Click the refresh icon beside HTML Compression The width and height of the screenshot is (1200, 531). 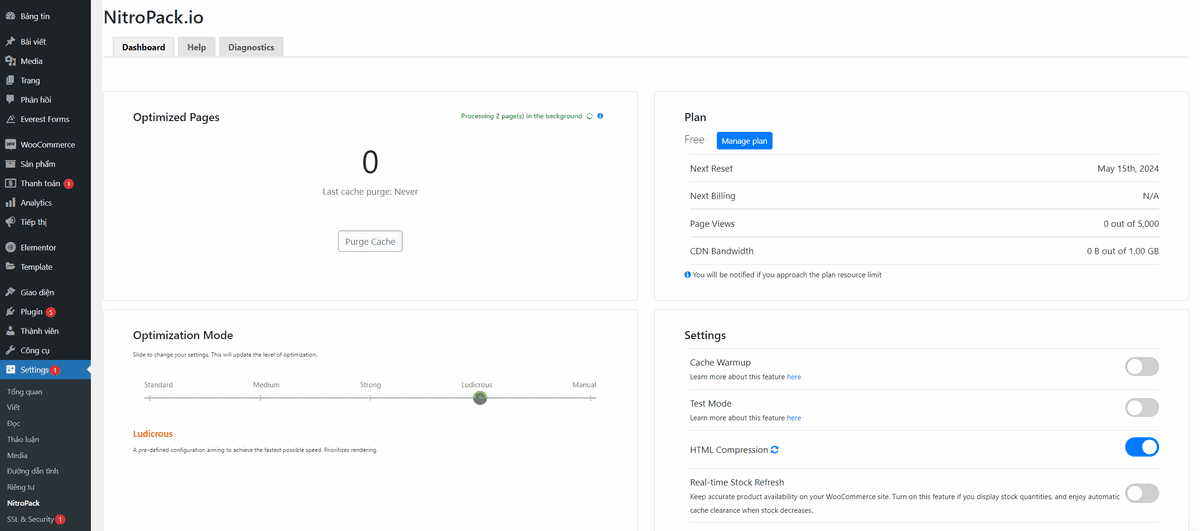pyautogui.click(x=775, y=450)
